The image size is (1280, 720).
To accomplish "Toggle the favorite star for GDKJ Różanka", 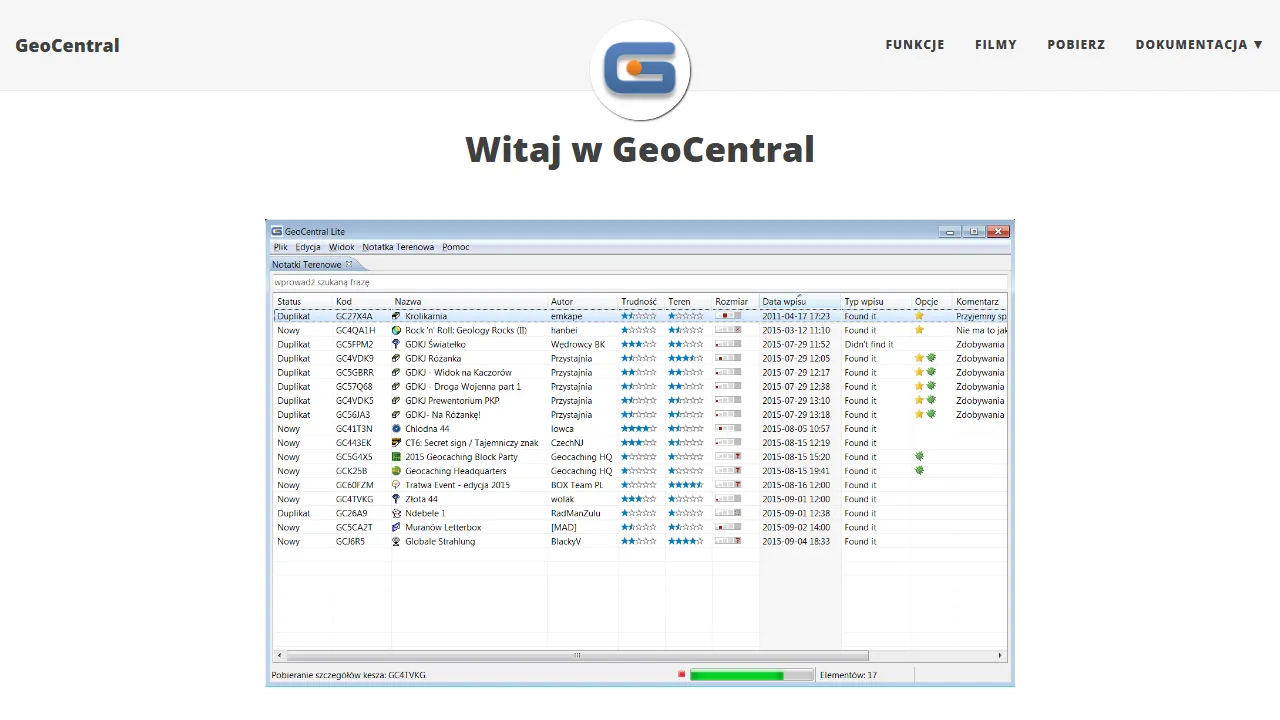I will coord(918,358).
